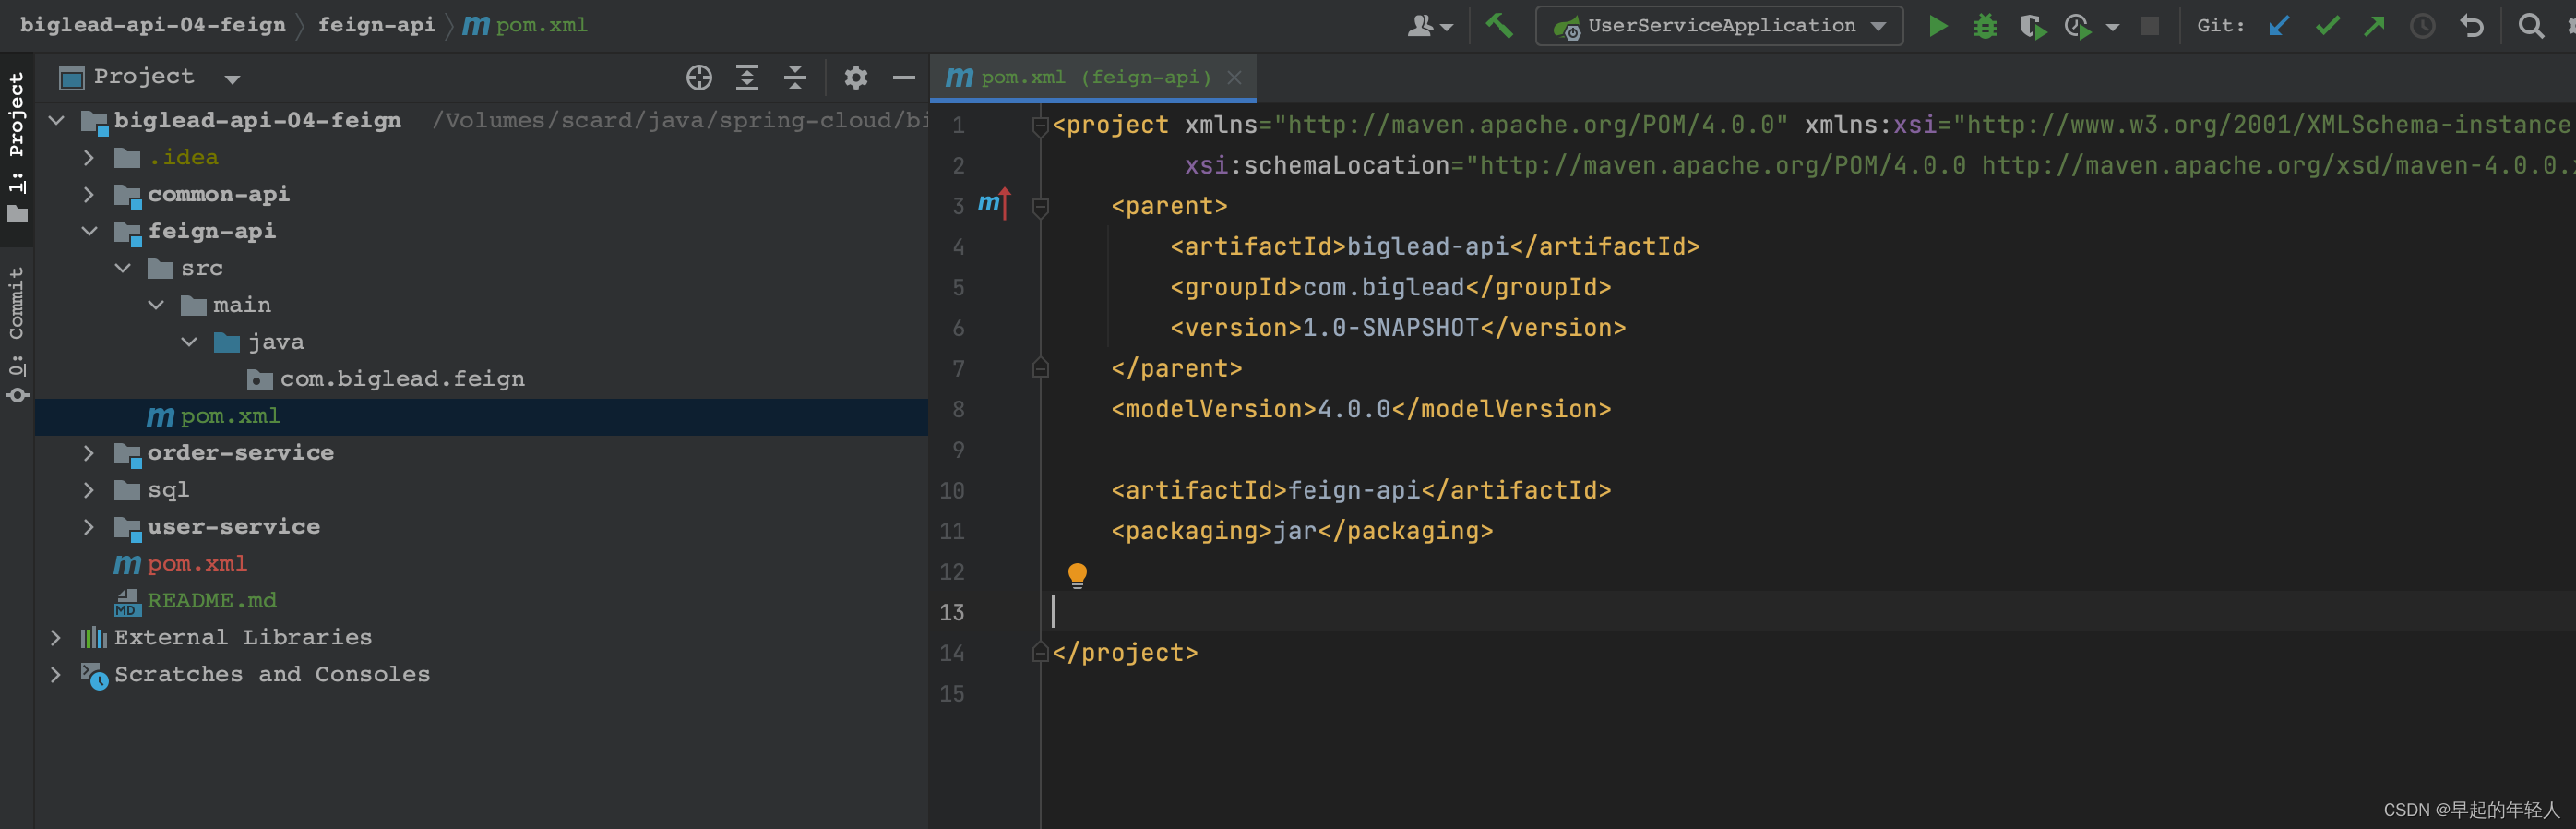Click the closing parent tag on line 7

(x=1176, y=369)
